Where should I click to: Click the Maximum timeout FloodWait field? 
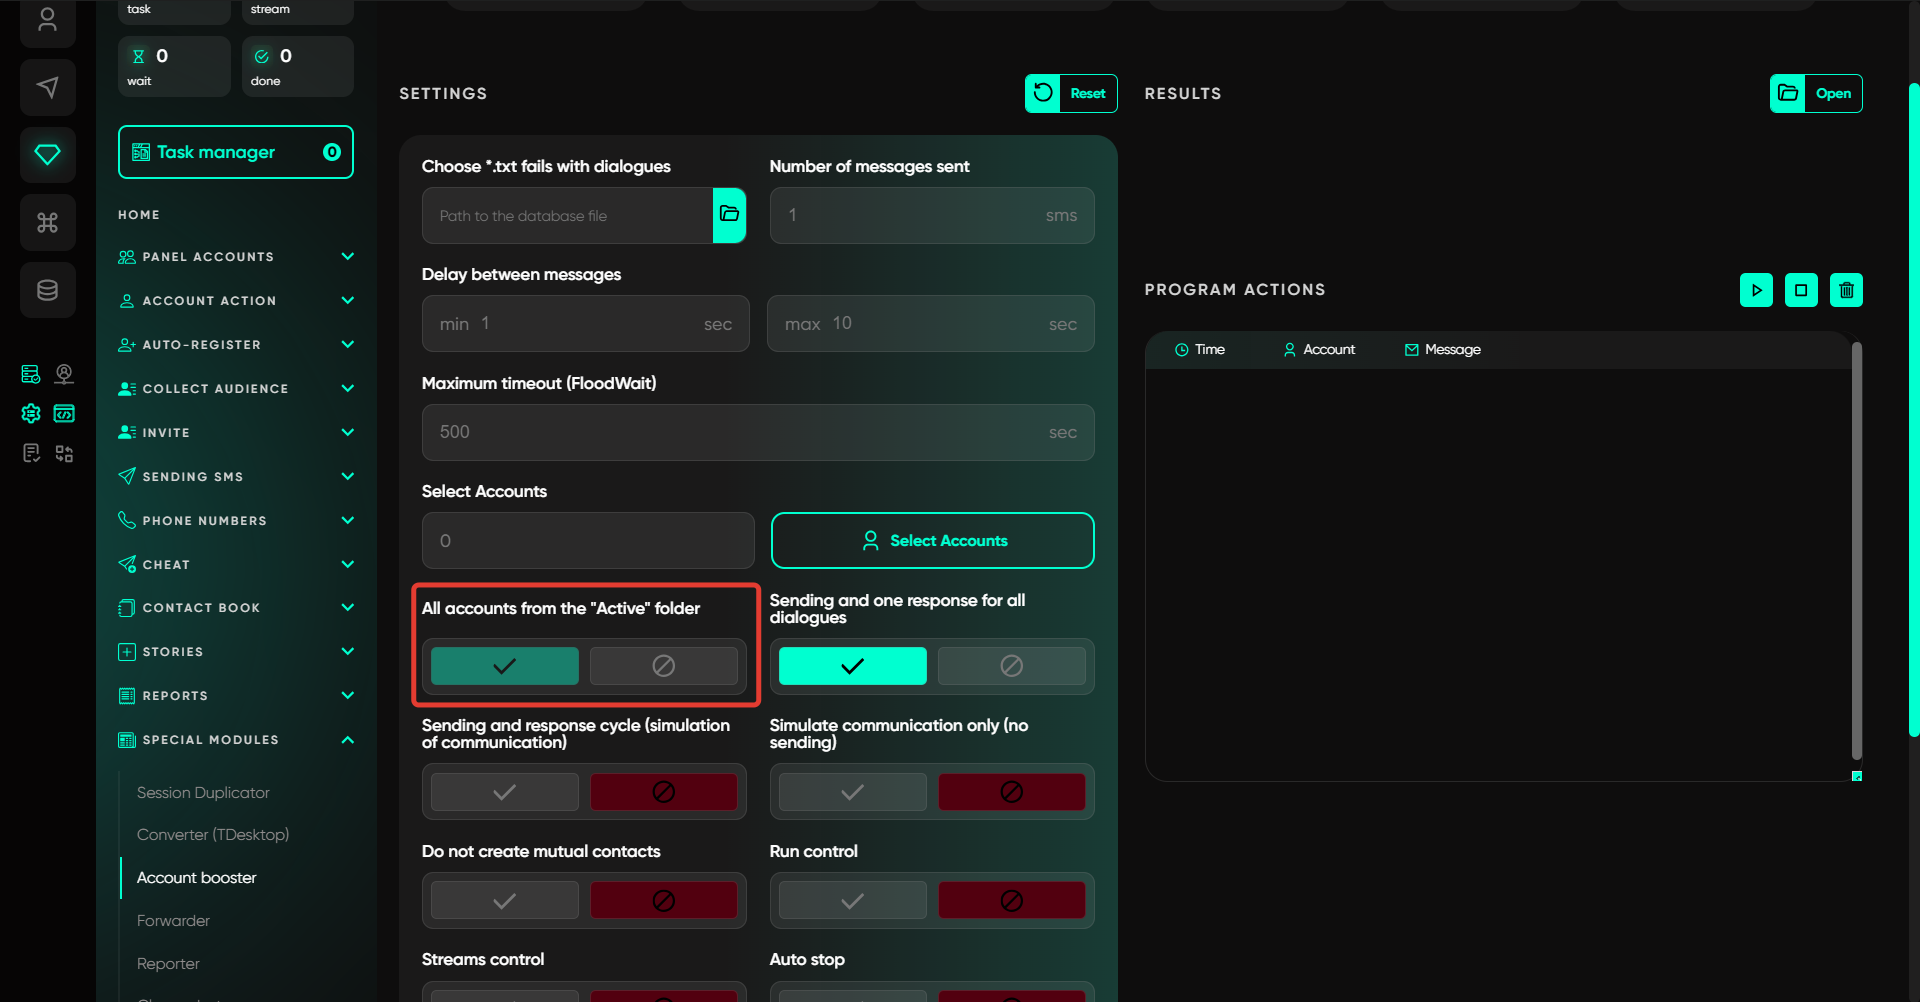tap(740, 432)
